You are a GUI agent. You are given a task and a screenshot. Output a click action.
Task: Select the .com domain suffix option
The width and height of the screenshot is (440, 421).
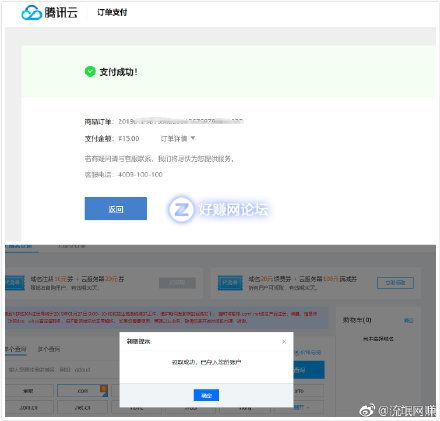83,391
